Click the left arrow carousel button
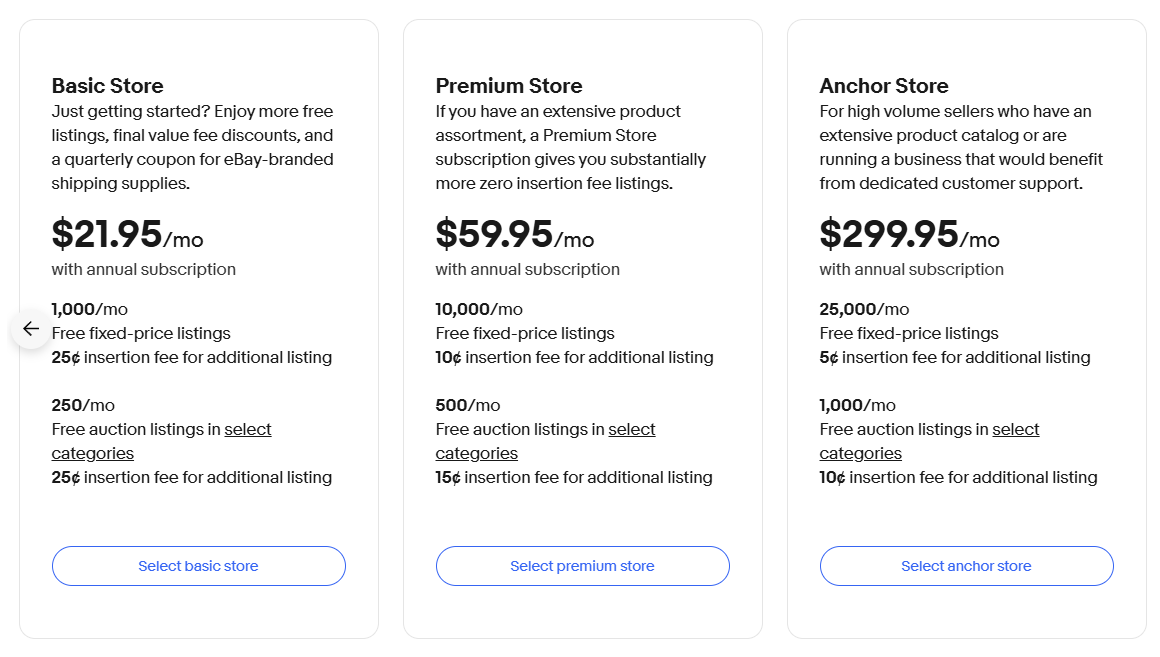 pos(30,328)
